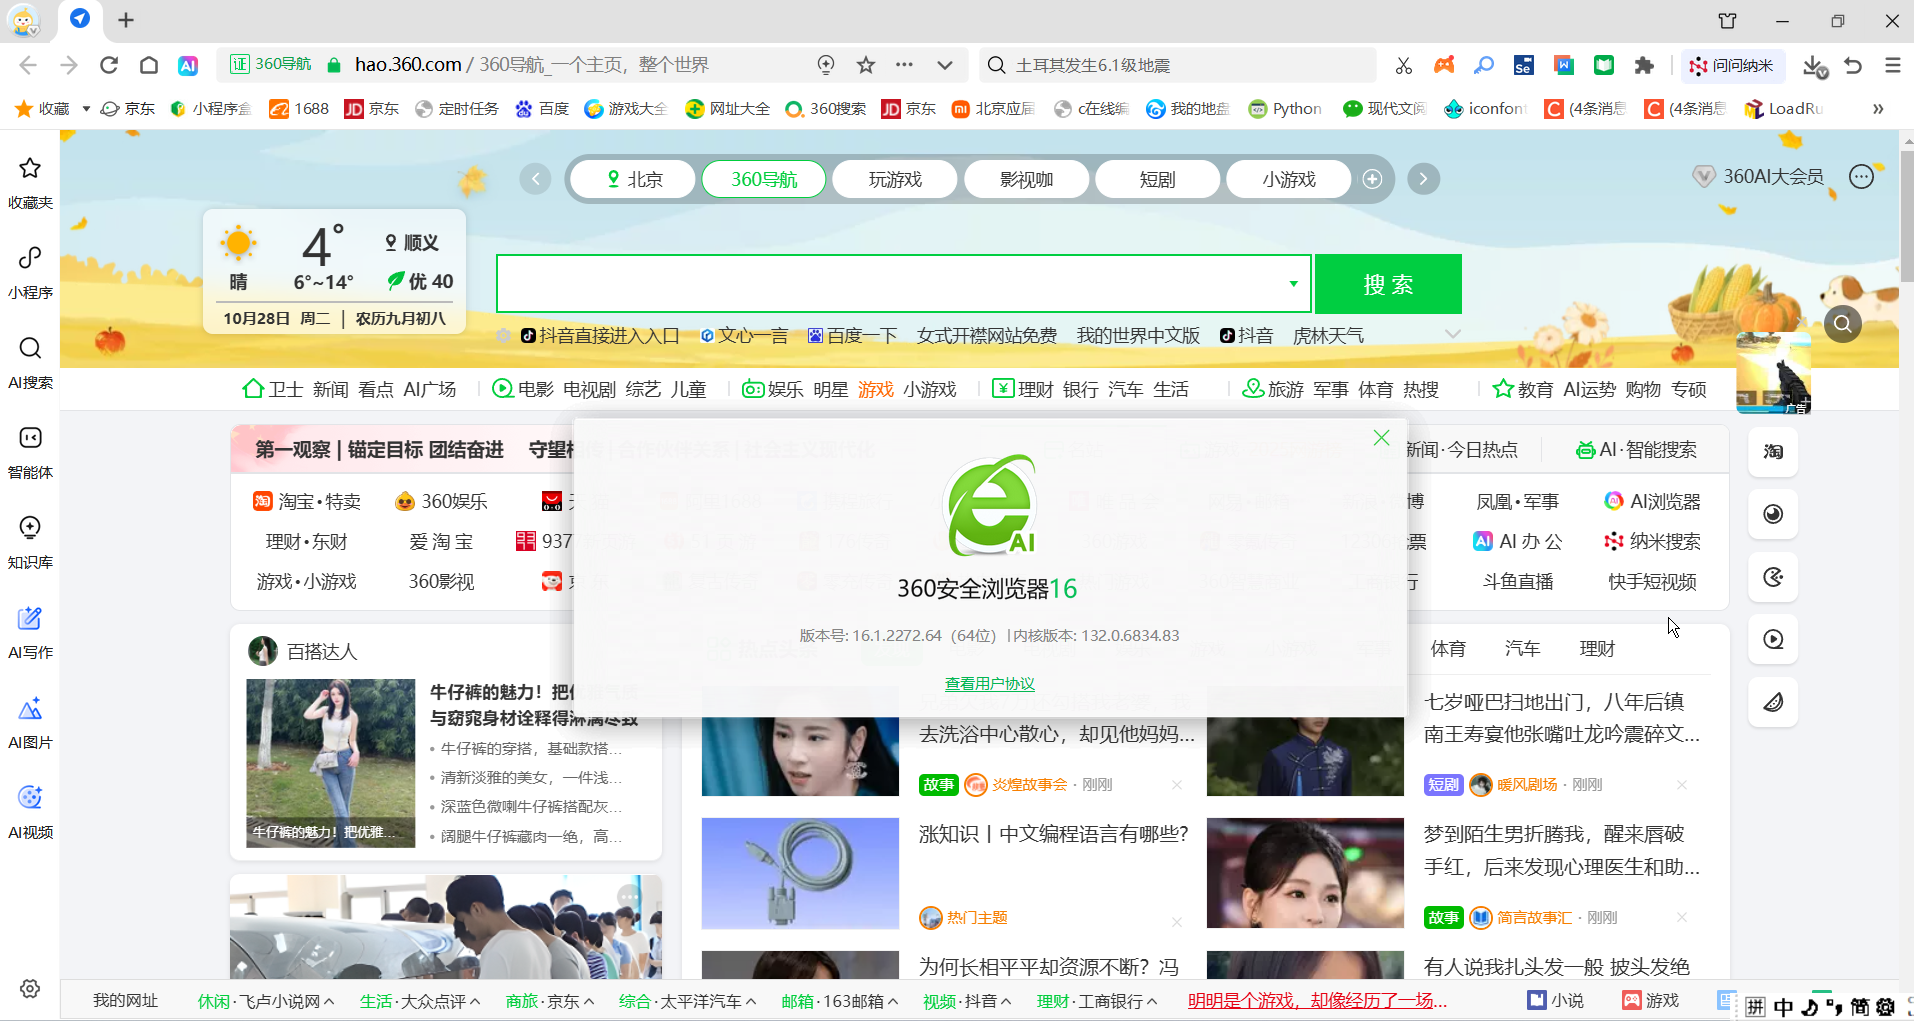Open 智能体 from the left sidebar
The width and height of the screenshot is (1914, 1021).
coord(30,450)
